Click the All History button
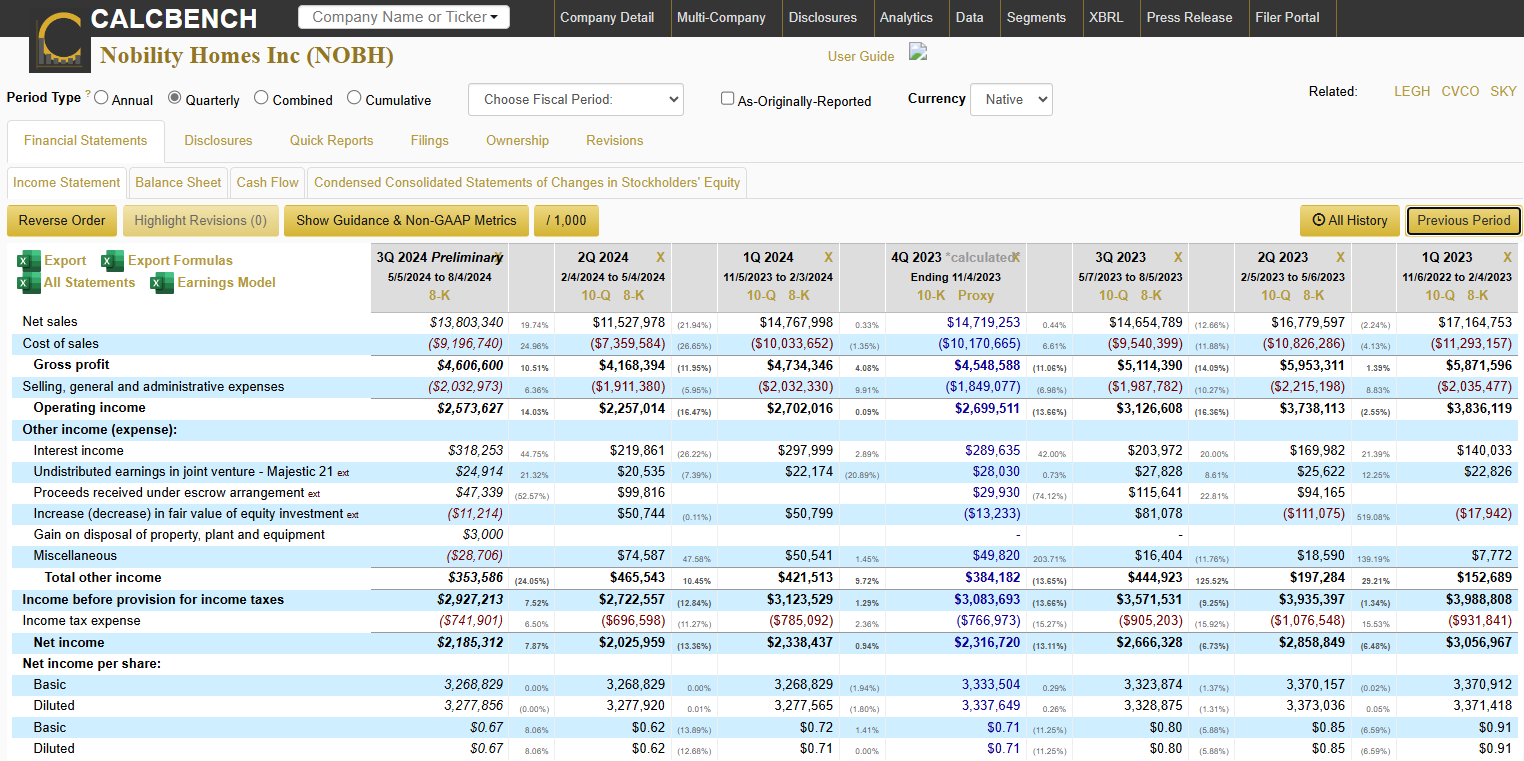 tap(1349, 221)
